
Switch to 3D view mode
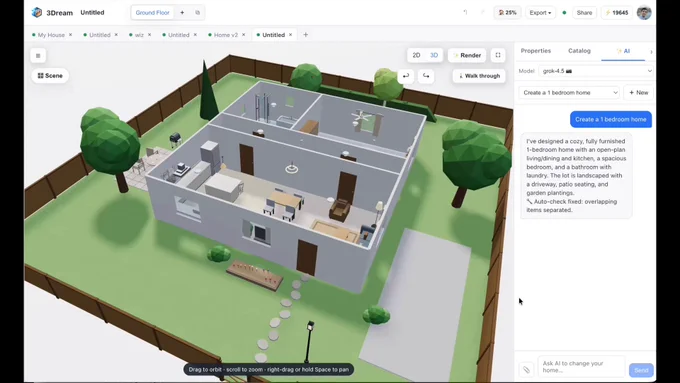[434, 55]
